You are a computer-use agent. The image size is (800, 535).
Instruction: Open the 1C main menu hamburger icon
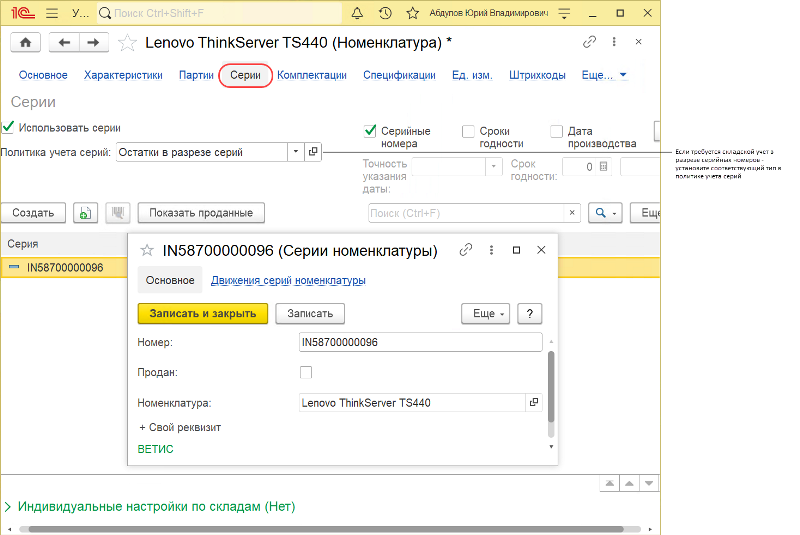click(x=52, y=13)
